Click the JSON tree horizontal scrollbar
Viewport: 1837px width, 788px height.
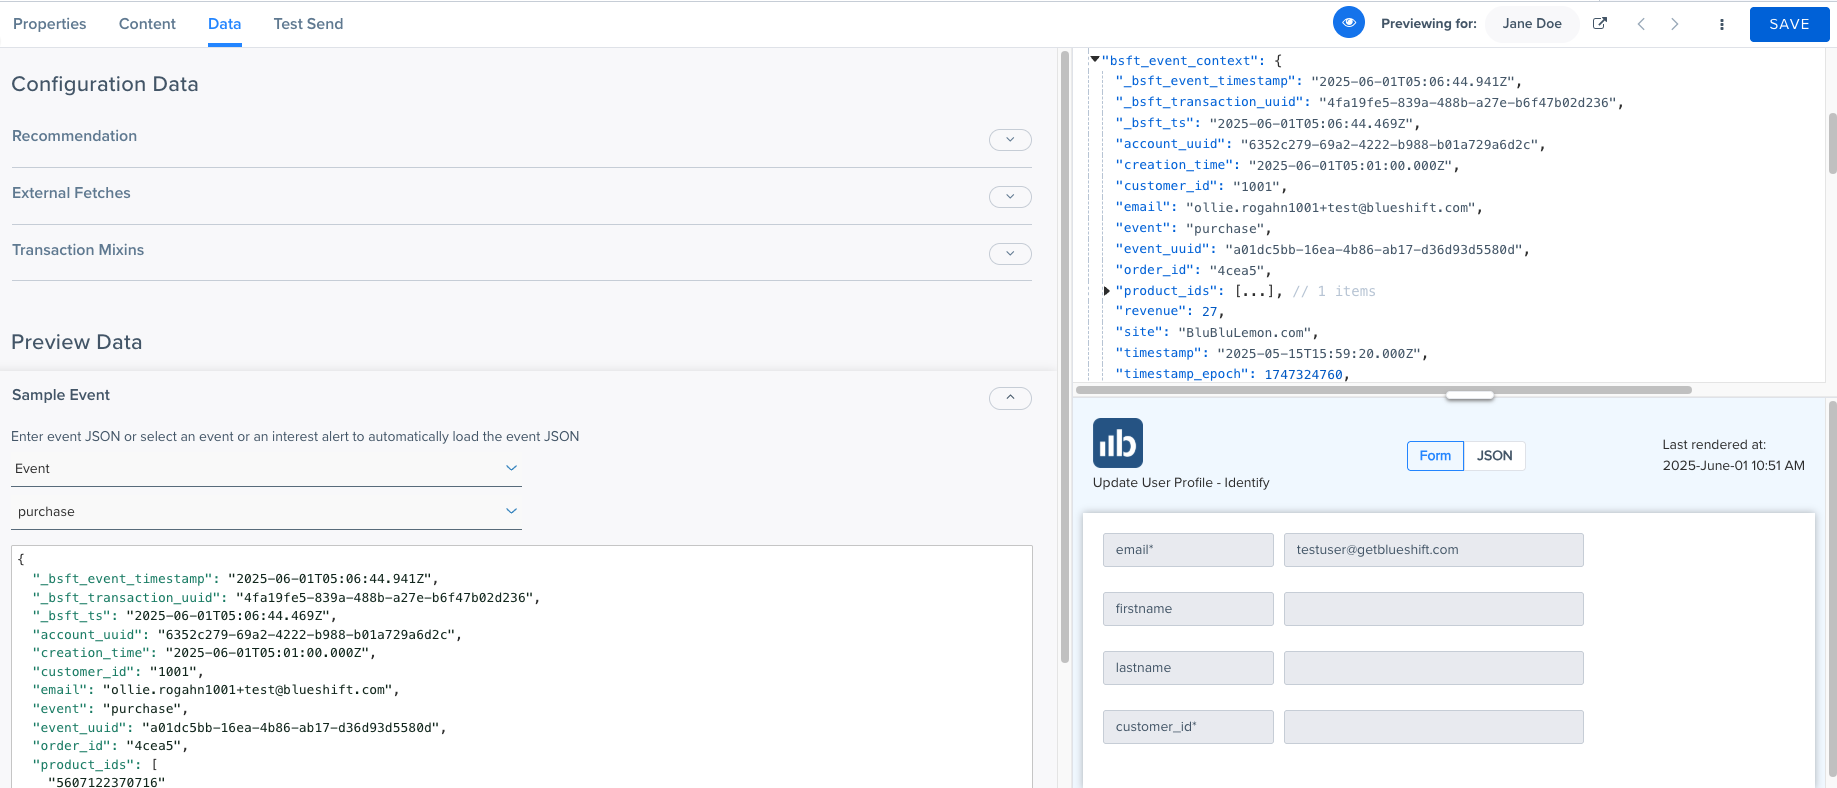[1383, 390]
